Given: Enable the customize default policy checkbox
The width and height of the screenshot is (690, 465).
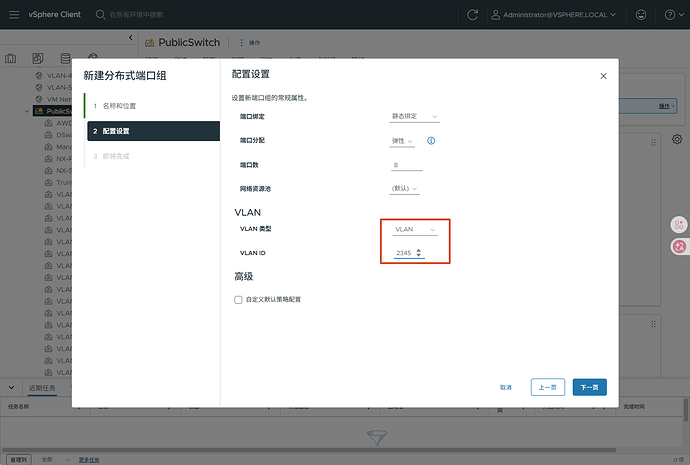Looking at the screenshot, I should point(238,300).
